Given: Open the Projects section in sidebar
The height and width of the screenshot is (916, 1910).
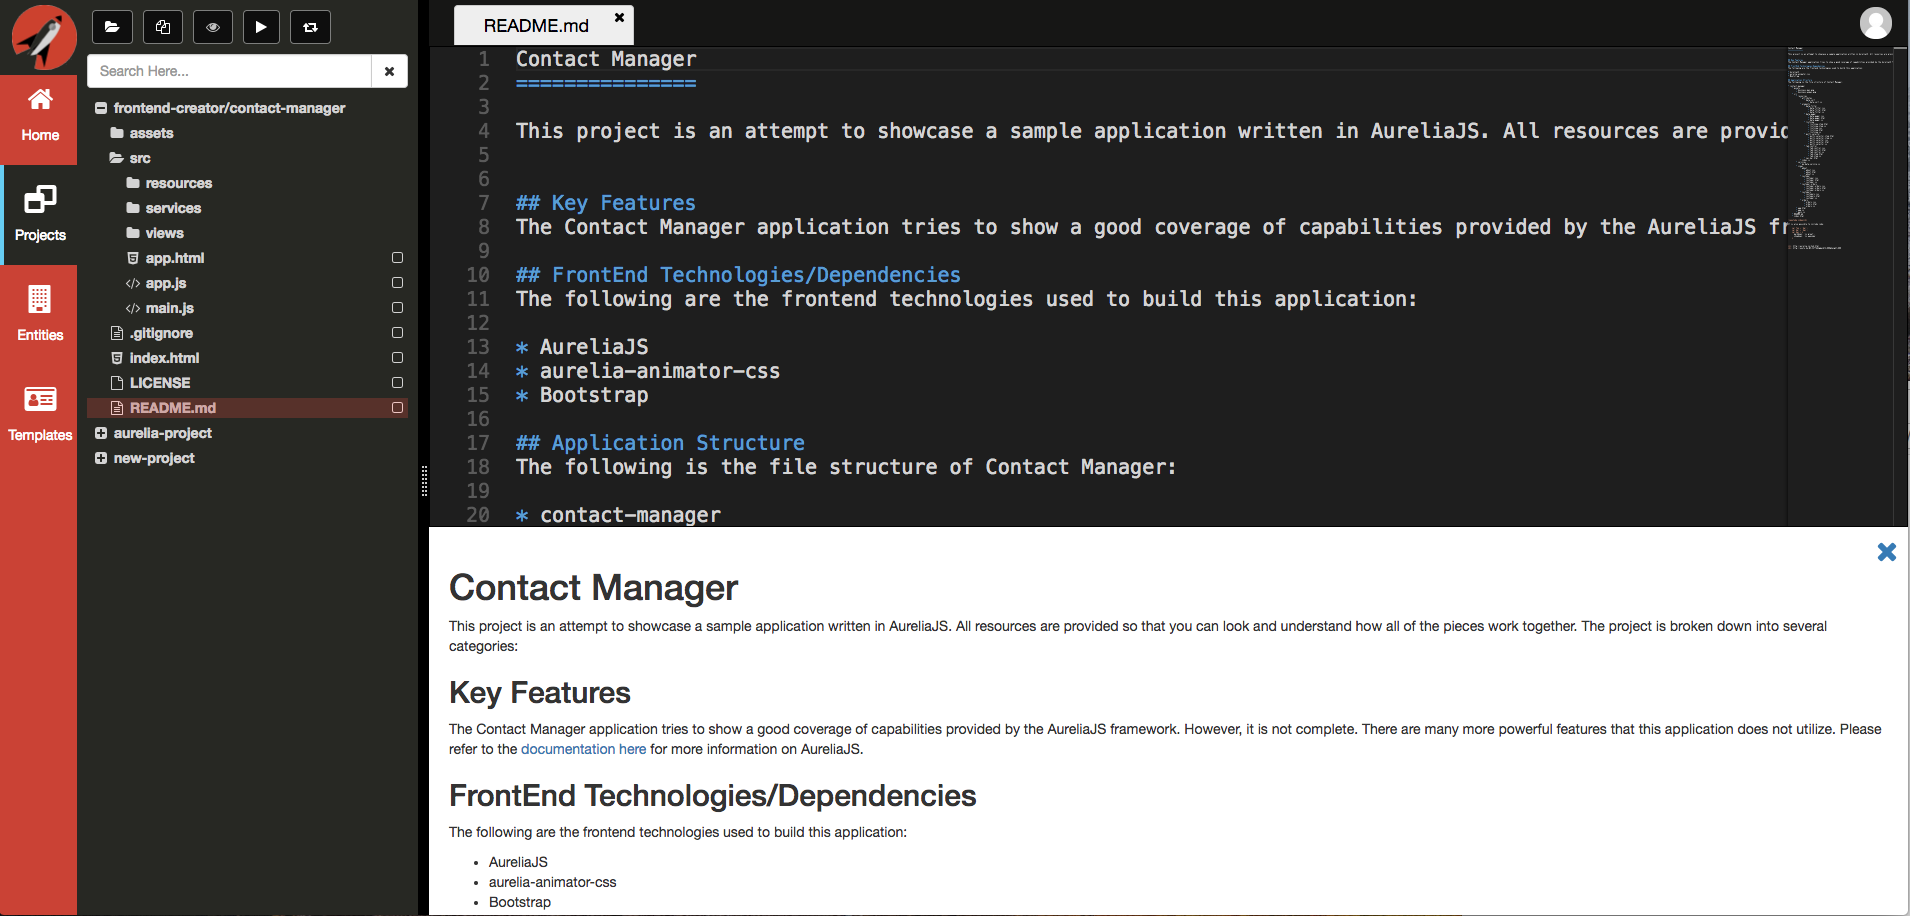Looking at the screenshot, I should coord(39,215).
